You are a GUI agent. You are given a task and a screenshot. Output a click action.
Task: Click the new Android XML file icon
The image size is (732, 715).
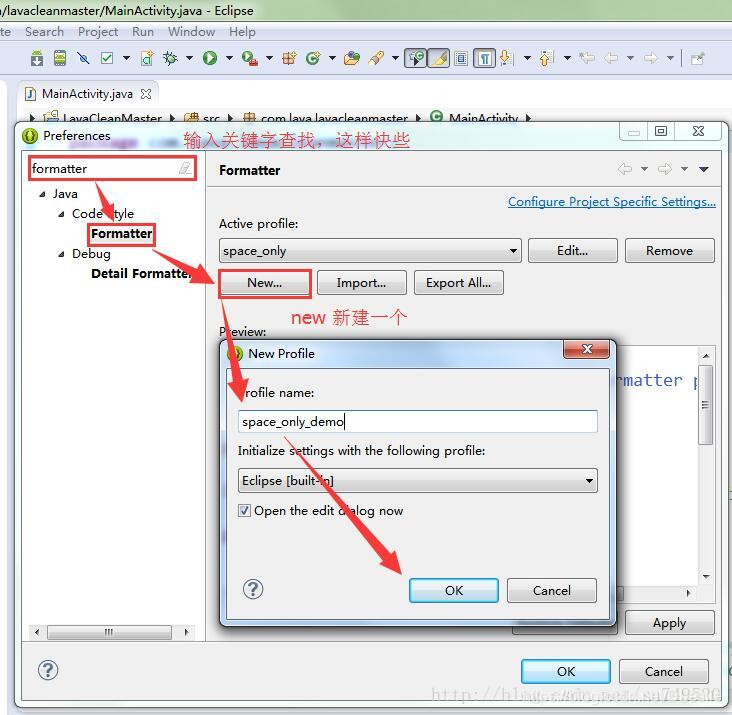click(x=147, y=58)
